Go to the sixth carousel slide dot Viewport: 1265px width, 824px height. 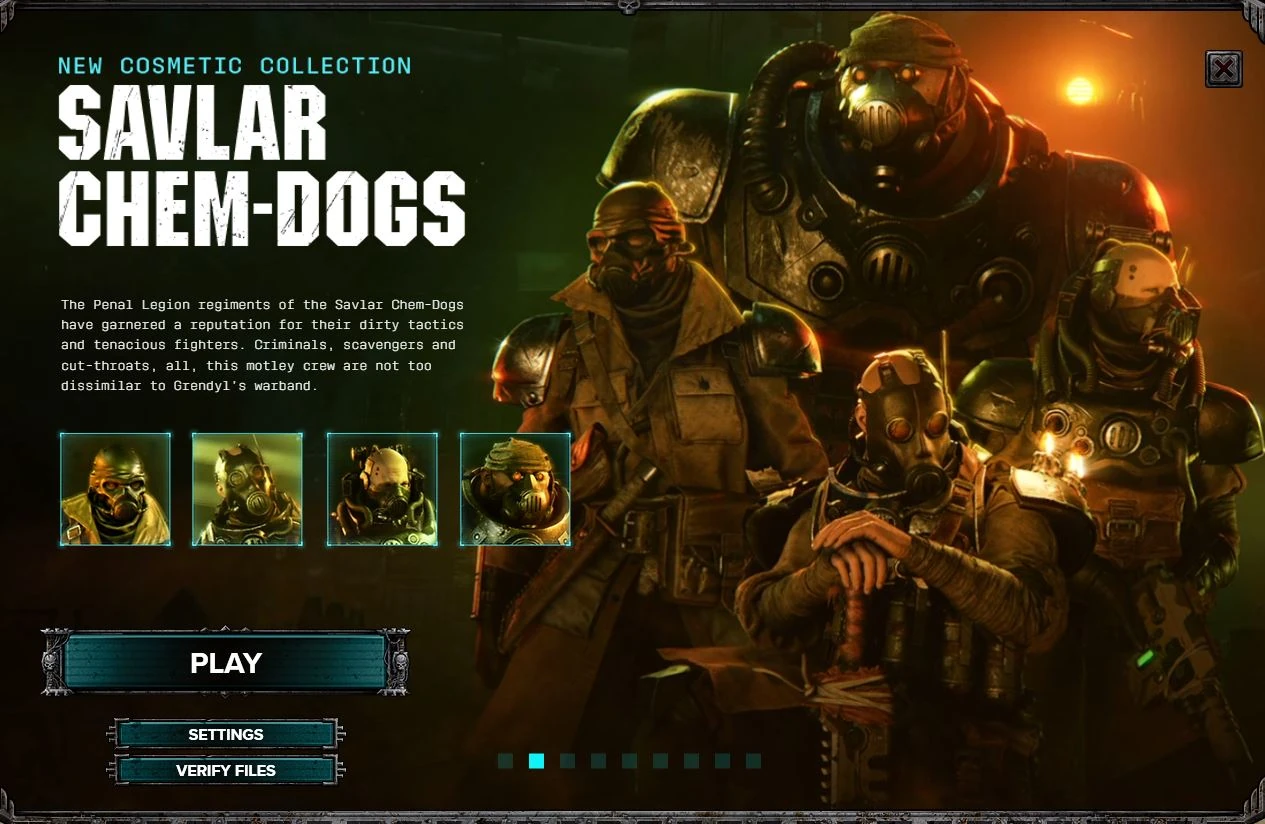pyautogui.click(x=660, y=761)
